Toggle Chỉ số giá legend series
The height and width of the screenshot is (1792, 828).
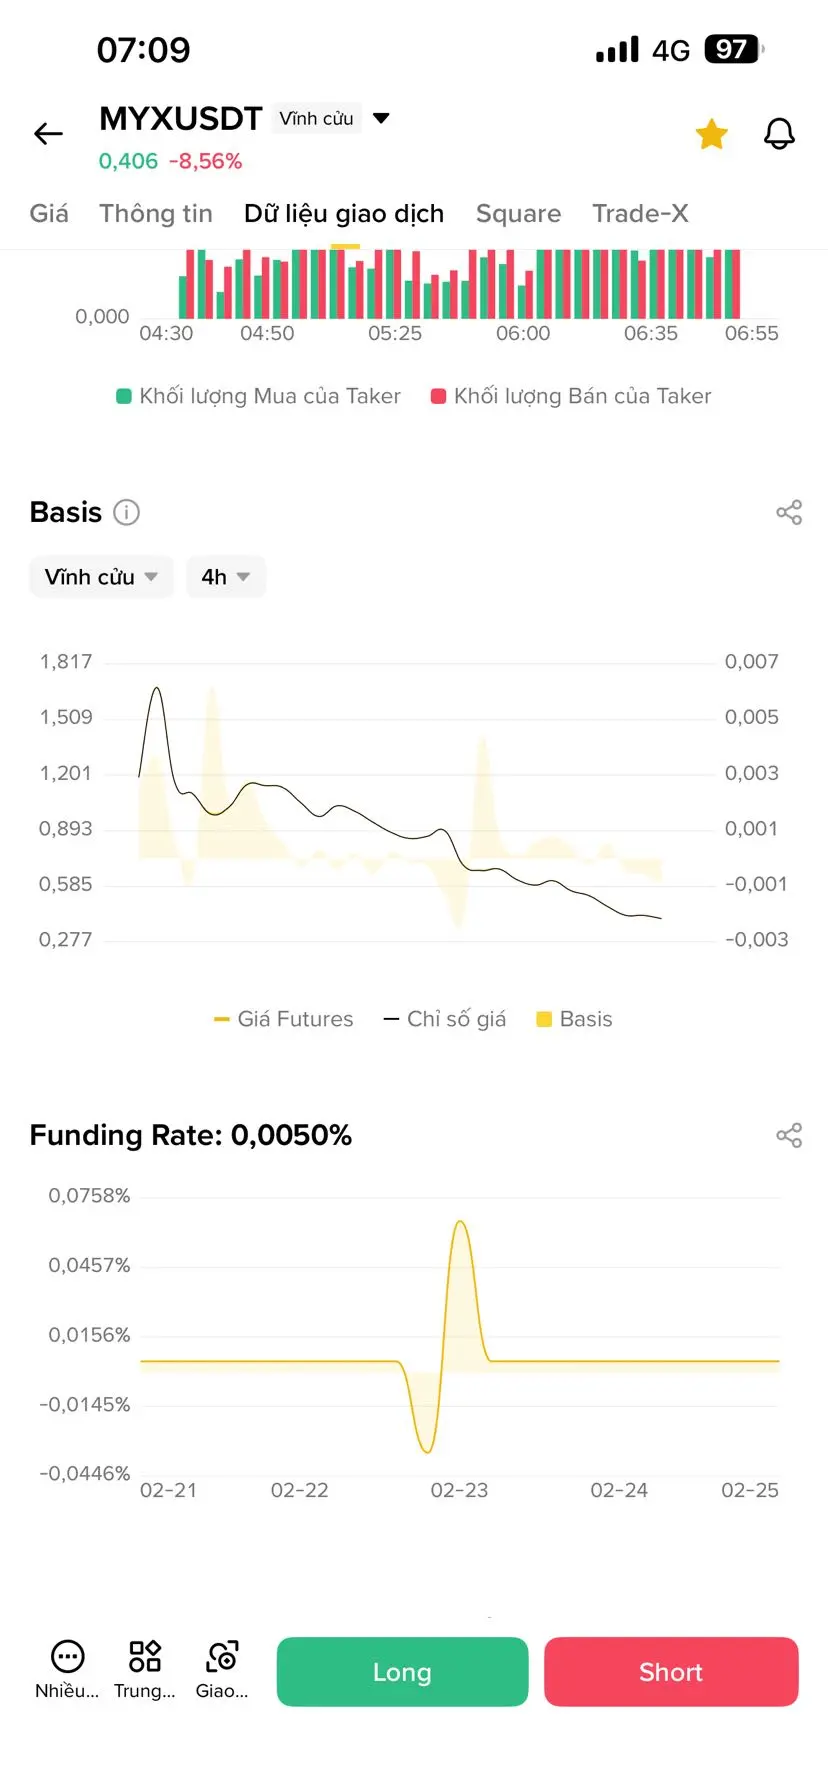point(445,1019)
